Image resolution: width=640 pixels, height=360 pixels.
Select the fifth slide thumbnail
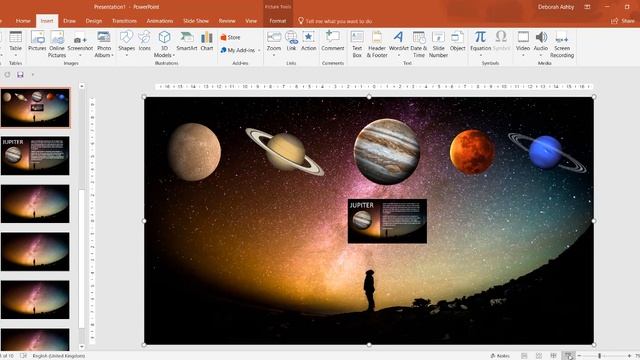[x=36, y=300]
